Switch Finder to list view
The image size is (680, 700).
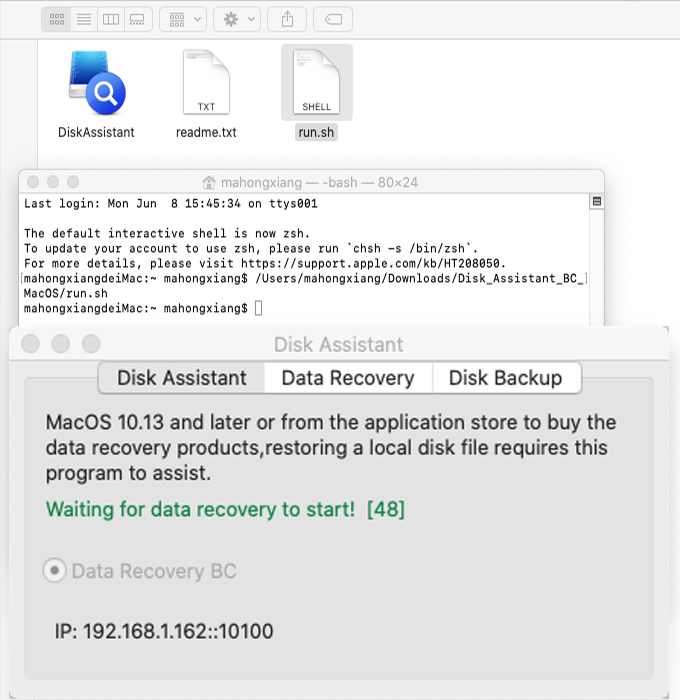click(84, 19)
